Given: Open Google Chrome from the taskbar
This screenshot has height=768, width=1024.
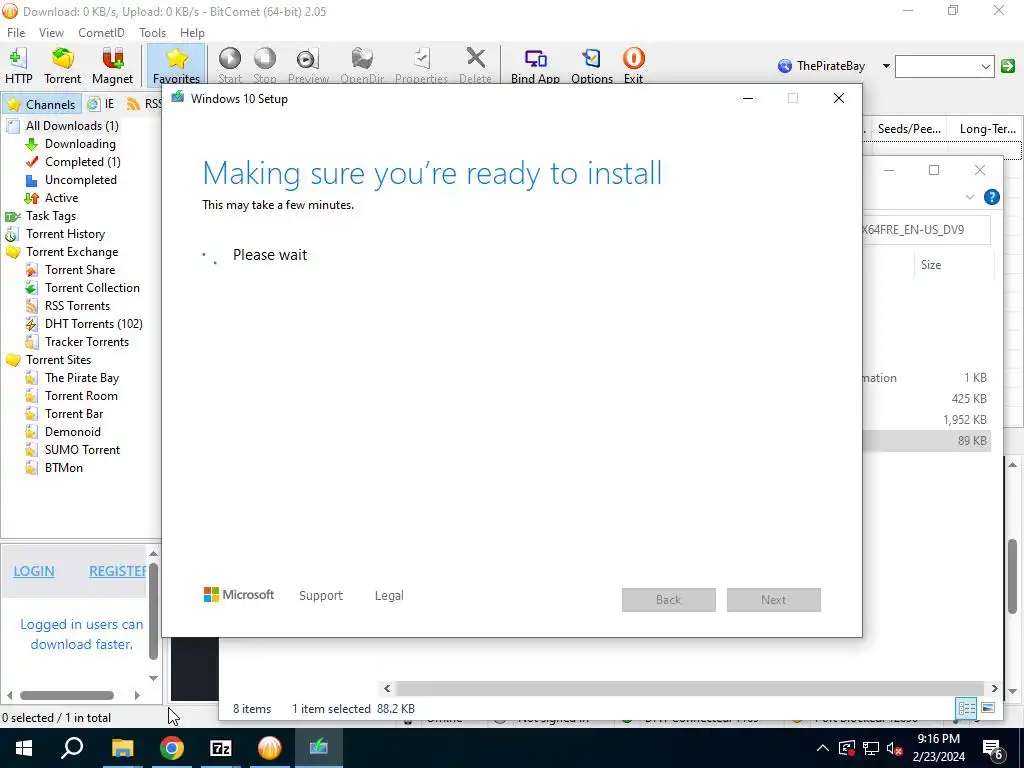Looking at the screenshot, I should point(172,748).
